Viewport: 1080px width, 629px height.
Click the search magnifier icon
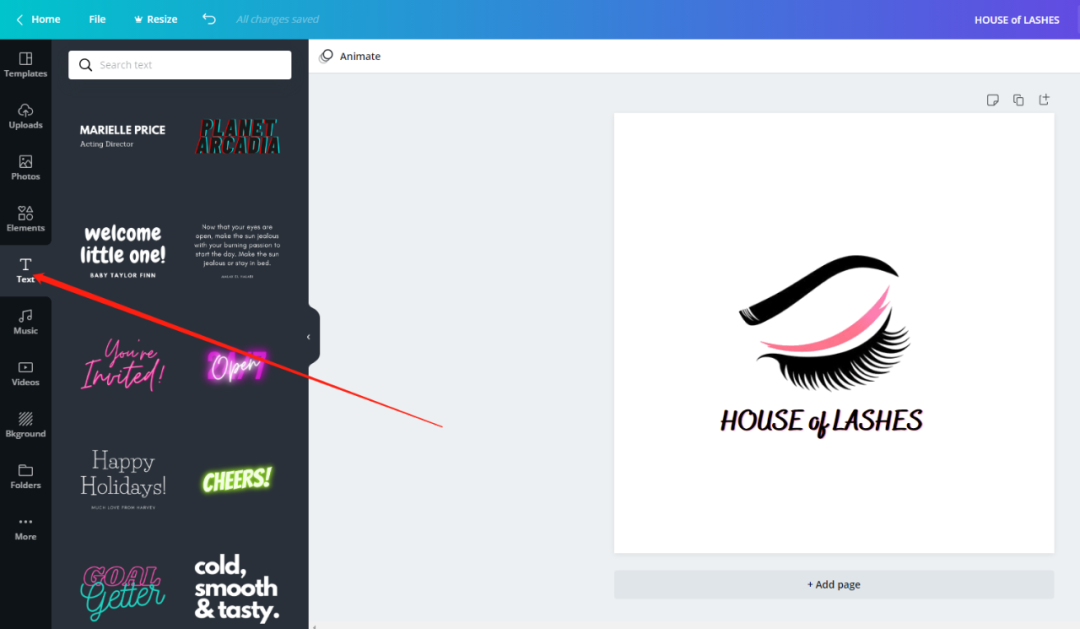[x=85, y=65]
